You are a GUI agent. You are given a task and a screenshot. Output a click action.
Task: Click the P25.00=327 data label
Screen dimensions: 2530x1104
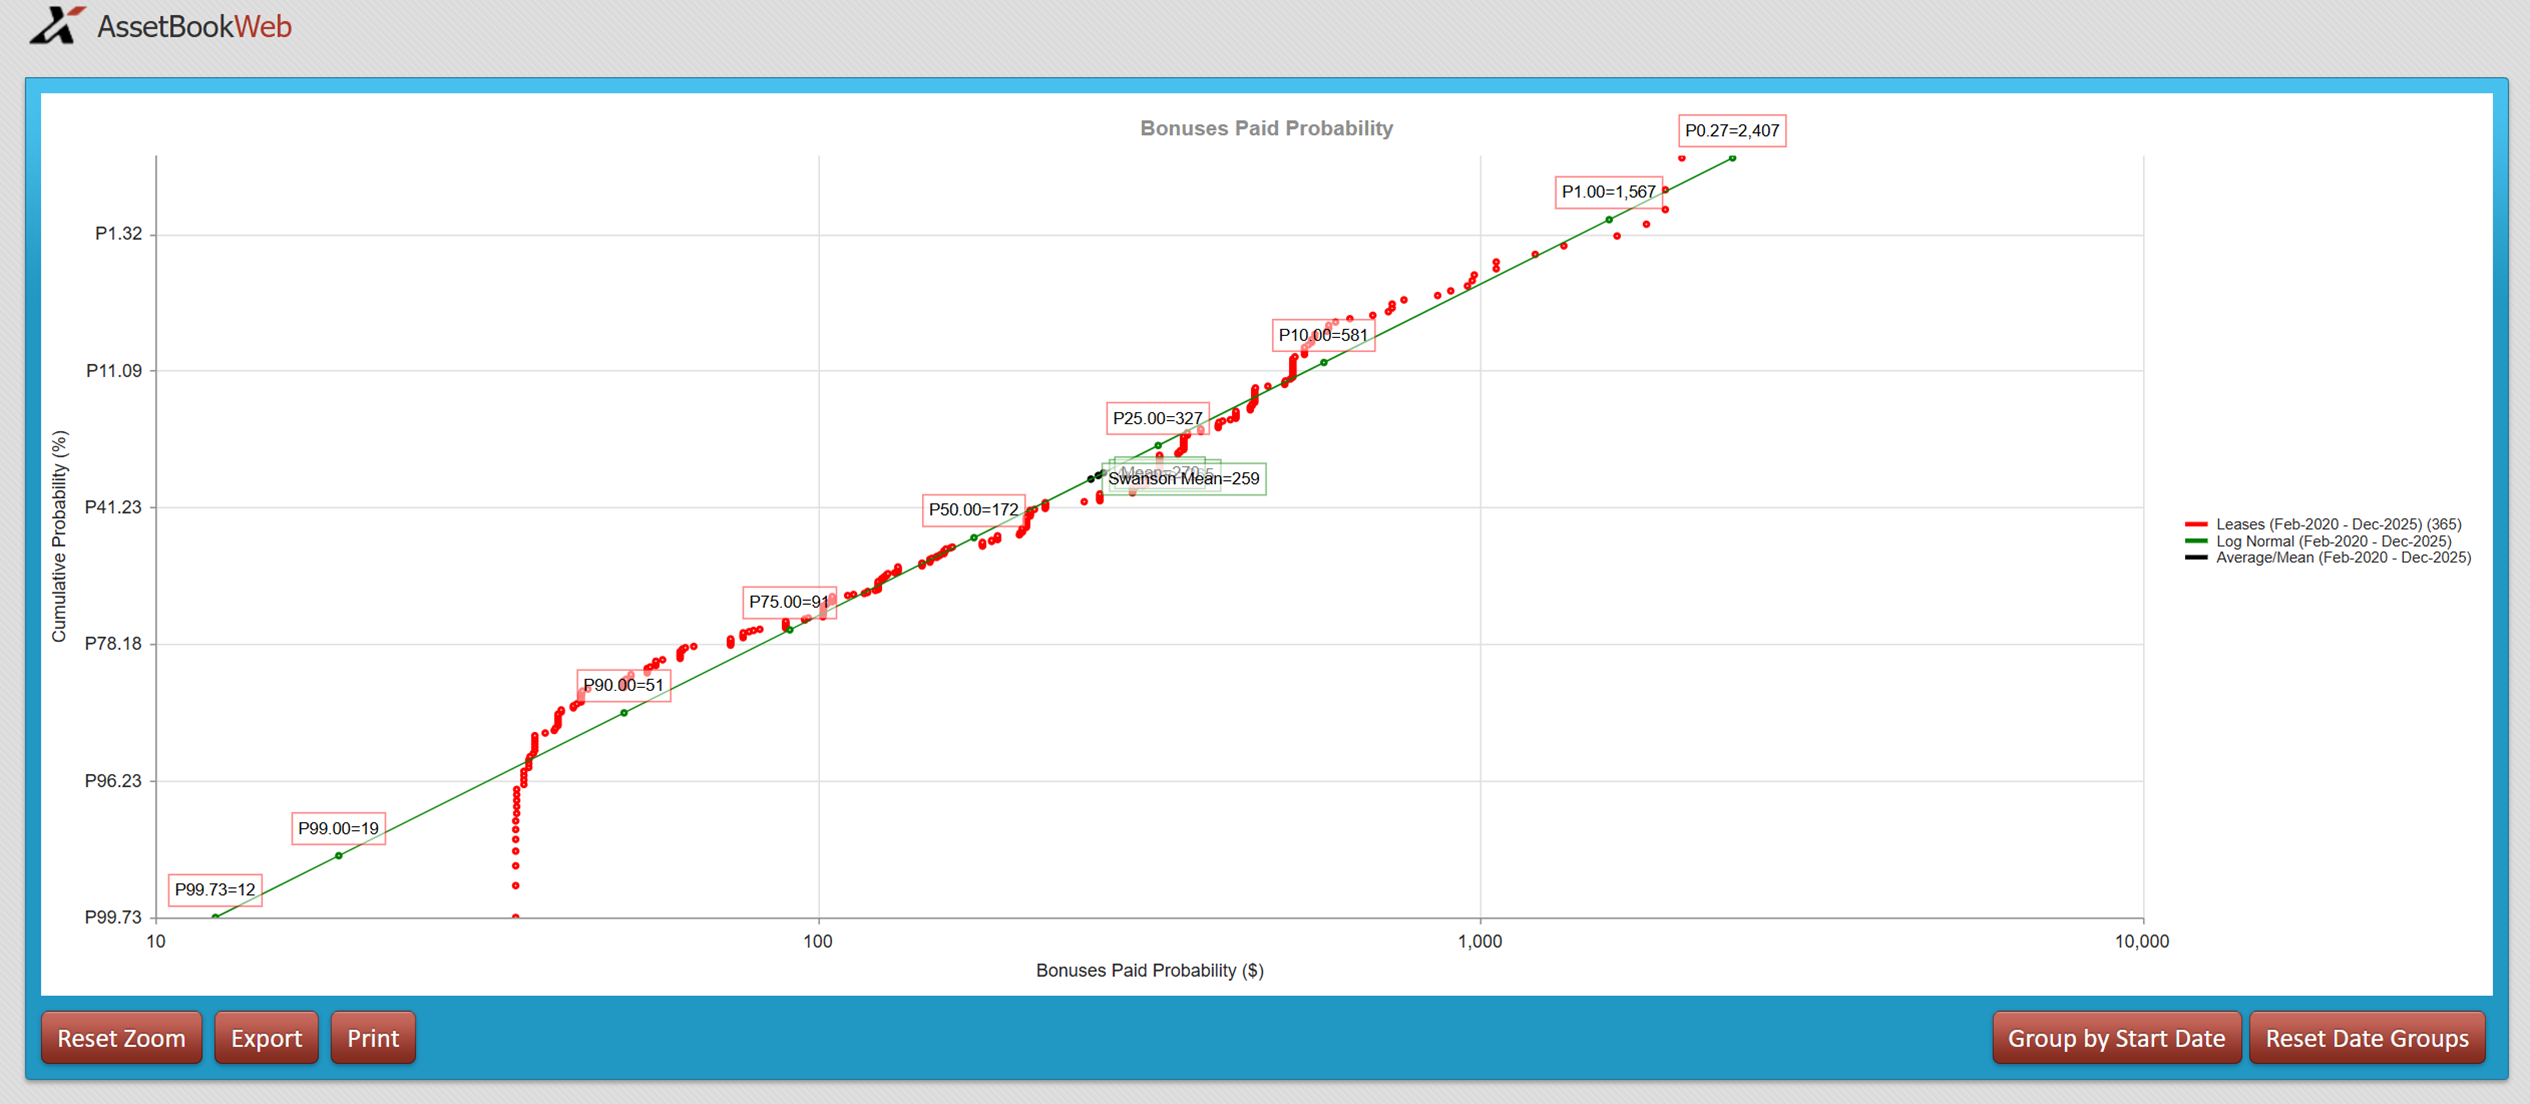pos(1157,418)
